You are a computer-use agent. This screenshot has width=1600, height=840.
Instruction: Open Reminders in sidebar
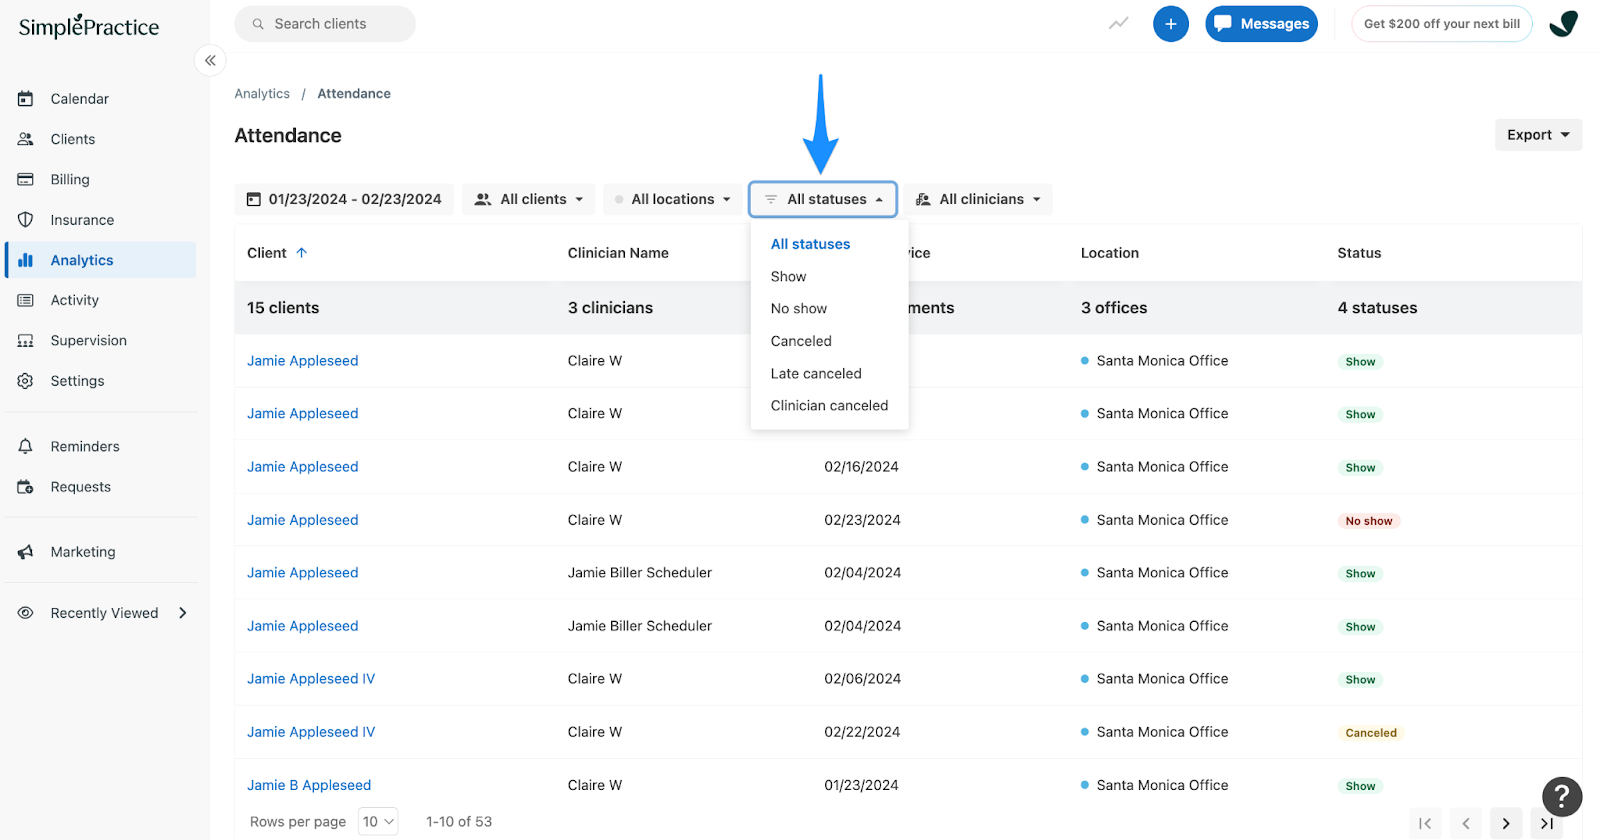point(84,446)
